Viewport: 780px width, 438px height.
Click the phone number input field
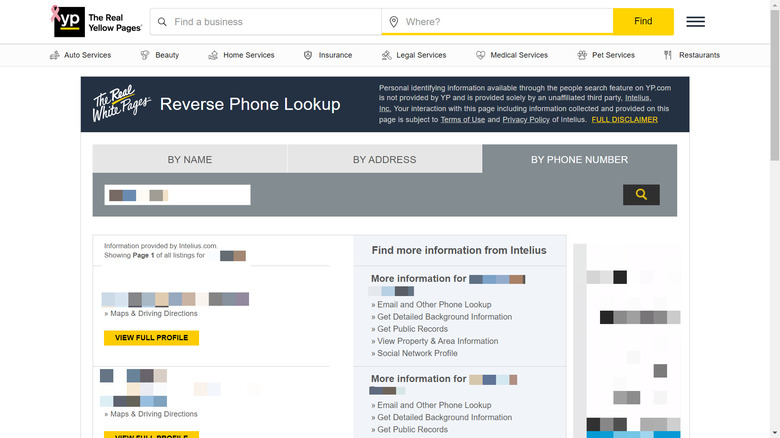[x=177, y=195]
